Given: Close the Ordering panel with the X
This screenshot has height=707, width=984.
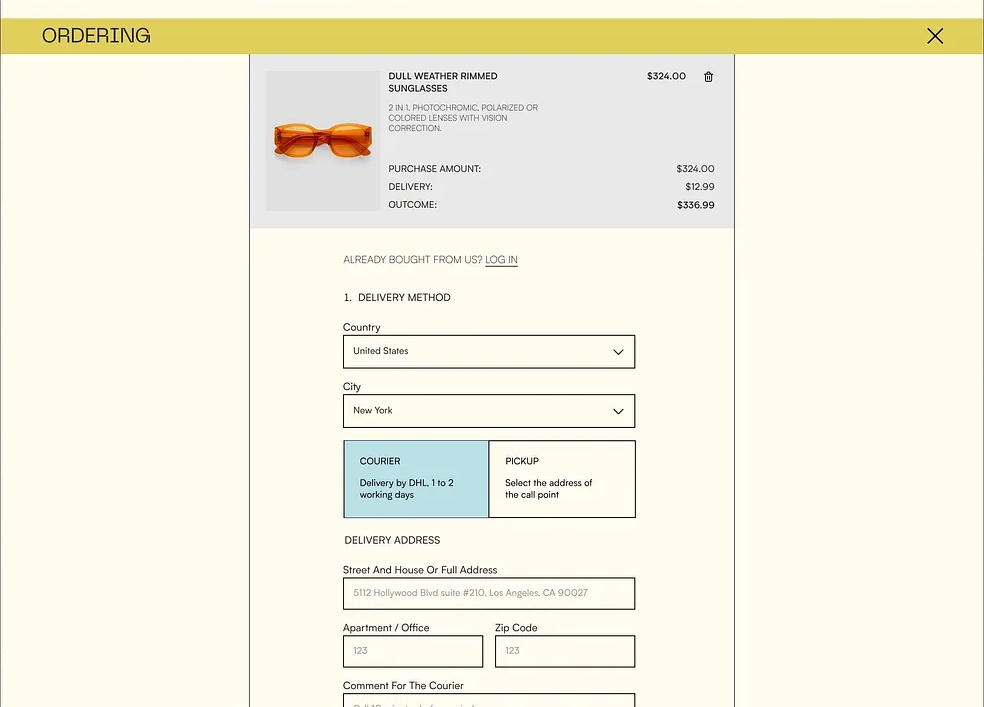Looking at the screenshot, I should (934, 36).
